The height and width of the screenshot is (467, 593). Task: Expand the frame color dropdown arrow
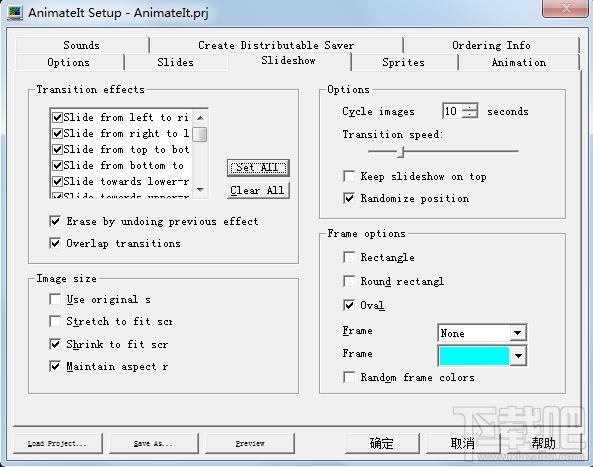click(x=518, y=356)
